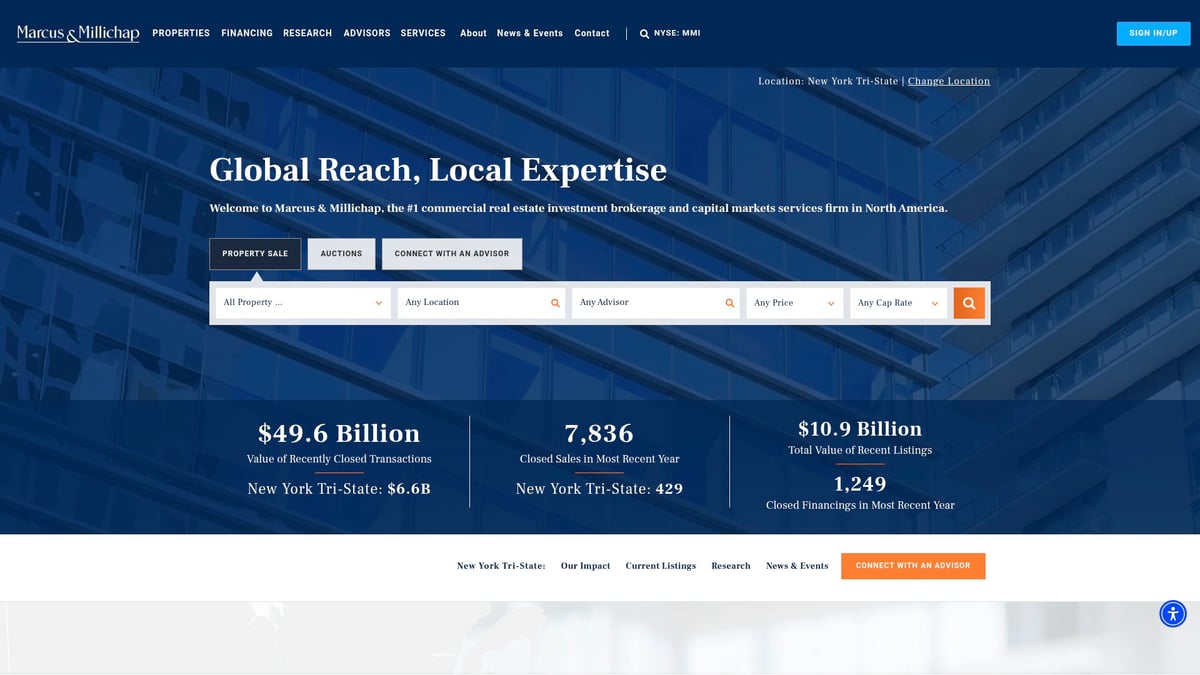Open the FINANCING menu
This screenshot has height=675, width=1200.
(x=247, y=33)
